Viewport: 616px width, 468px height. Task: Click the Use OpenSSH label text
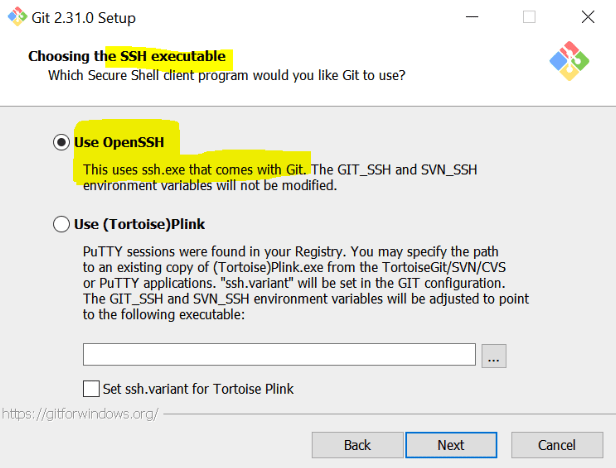coord(119,142)
